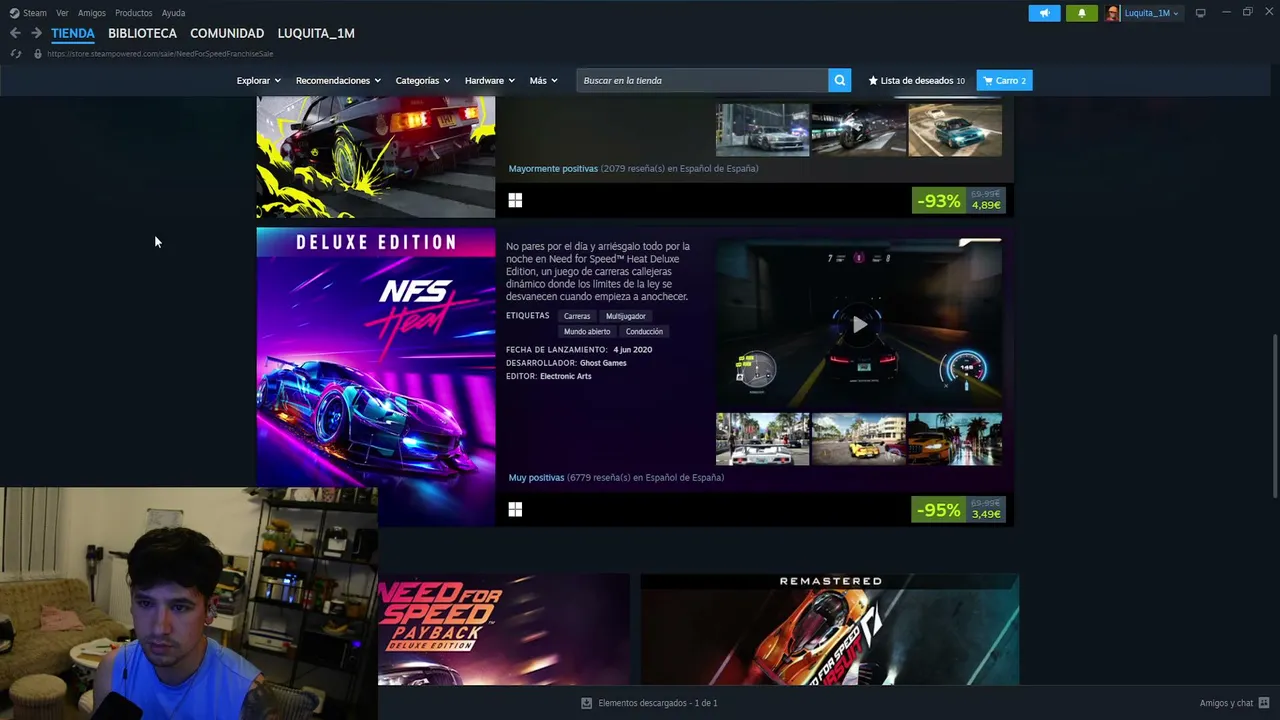Open the LUQUITA_1M profile tab
The width and height of the screenshot is (1280, 720).
coord(316,33)
